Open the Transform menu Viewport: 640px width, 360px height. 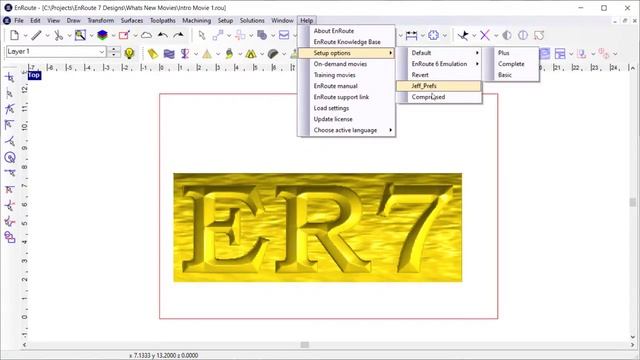(x=100, y=20)
